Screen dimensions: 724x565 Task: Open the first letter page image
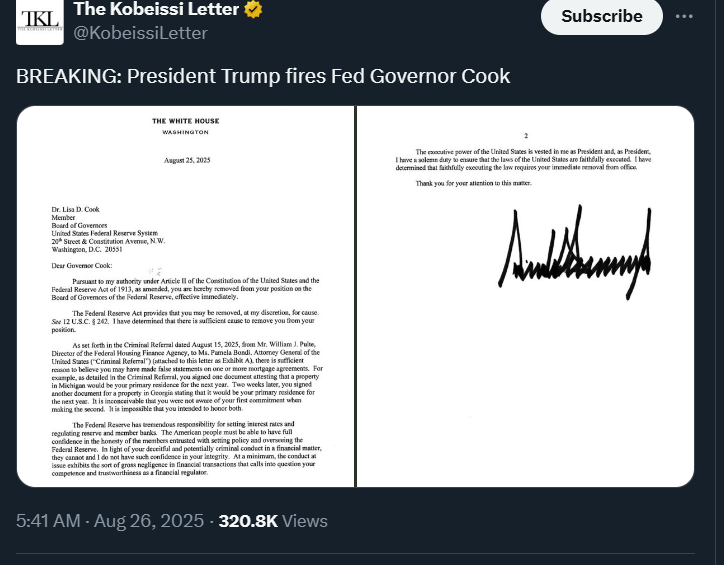(186, 296)
